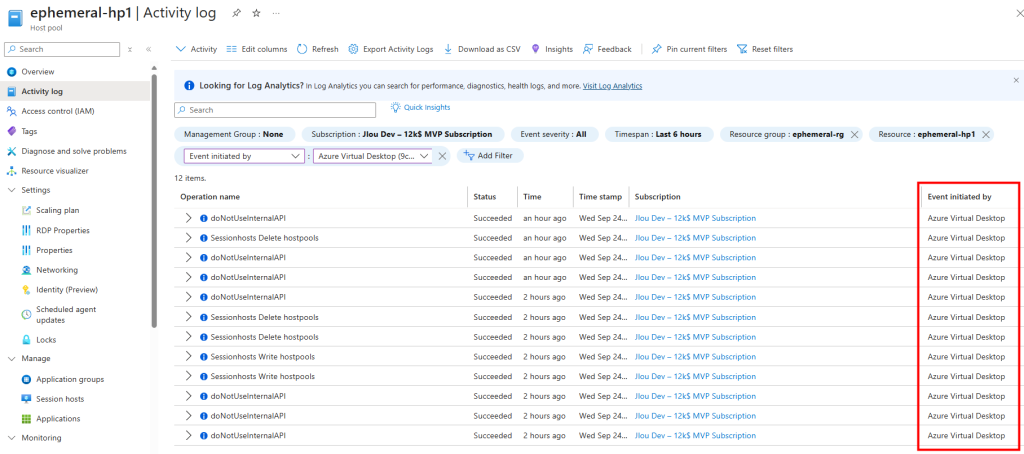Open Insights lightbulb in toolbar

coord(536,49)
